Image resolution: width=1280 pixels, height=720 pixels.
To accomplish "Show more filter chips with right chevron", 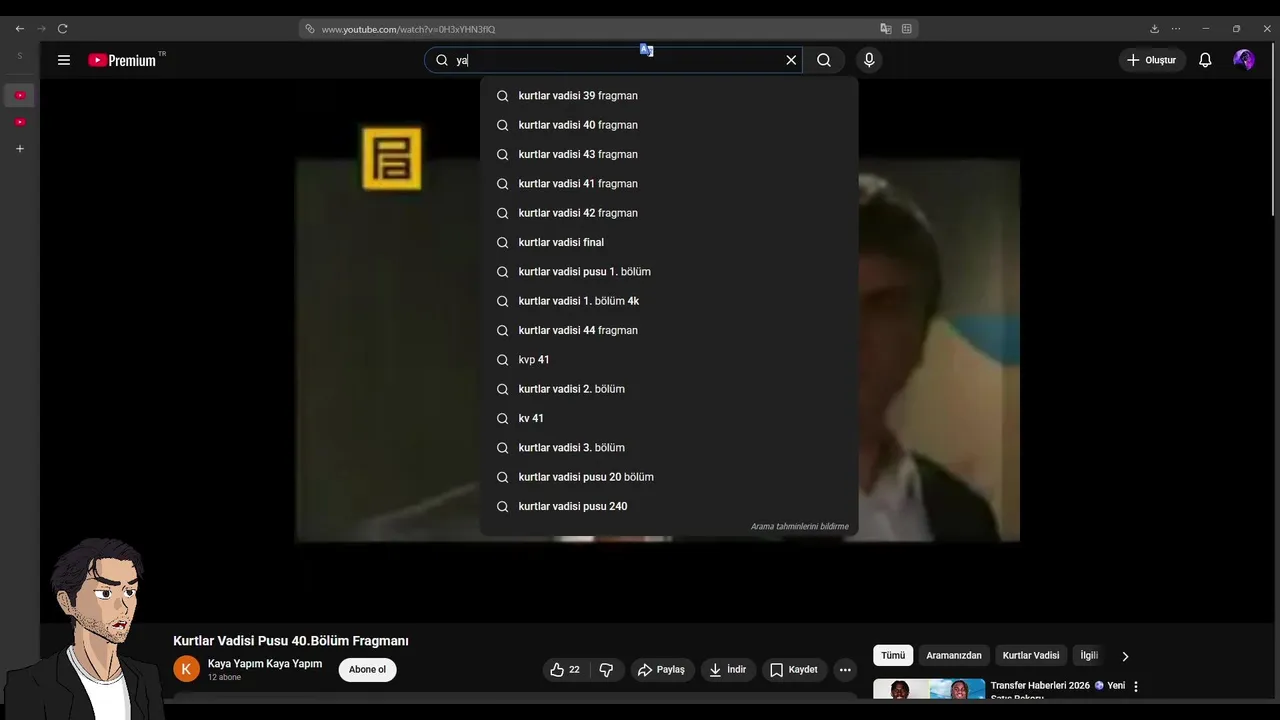I will pyautogui.click(x=1125, y=657).
